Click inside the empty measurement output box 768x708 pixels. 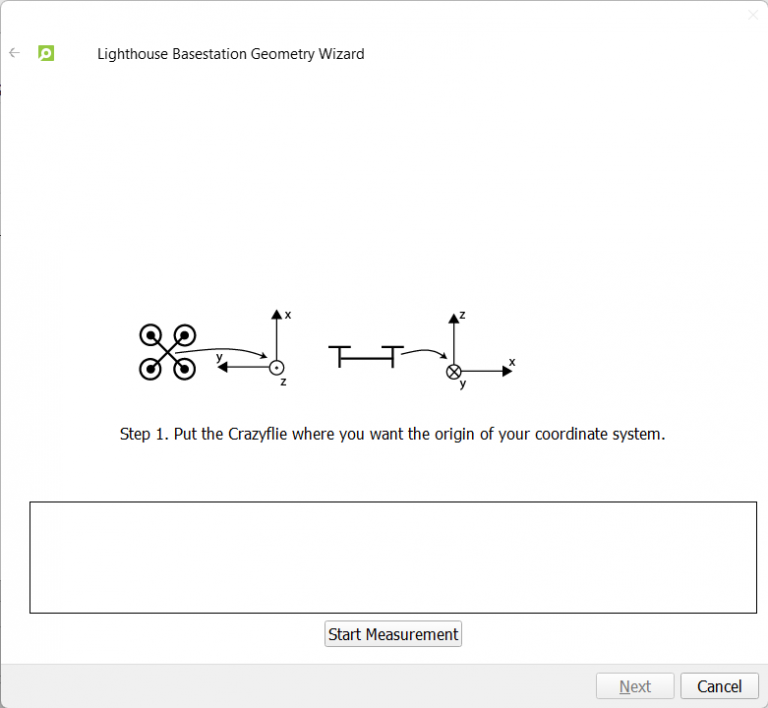[x=392, y=557]
